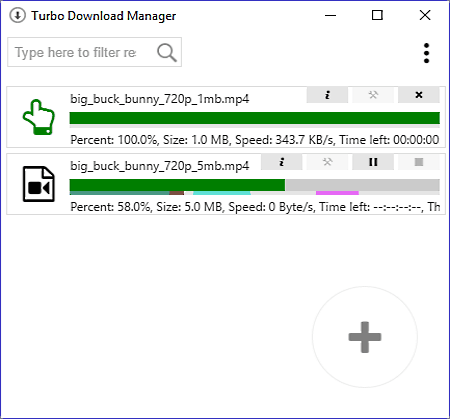
Task: Maximize the Turbo Download Manager window
Action: click(x=377, y=15)
